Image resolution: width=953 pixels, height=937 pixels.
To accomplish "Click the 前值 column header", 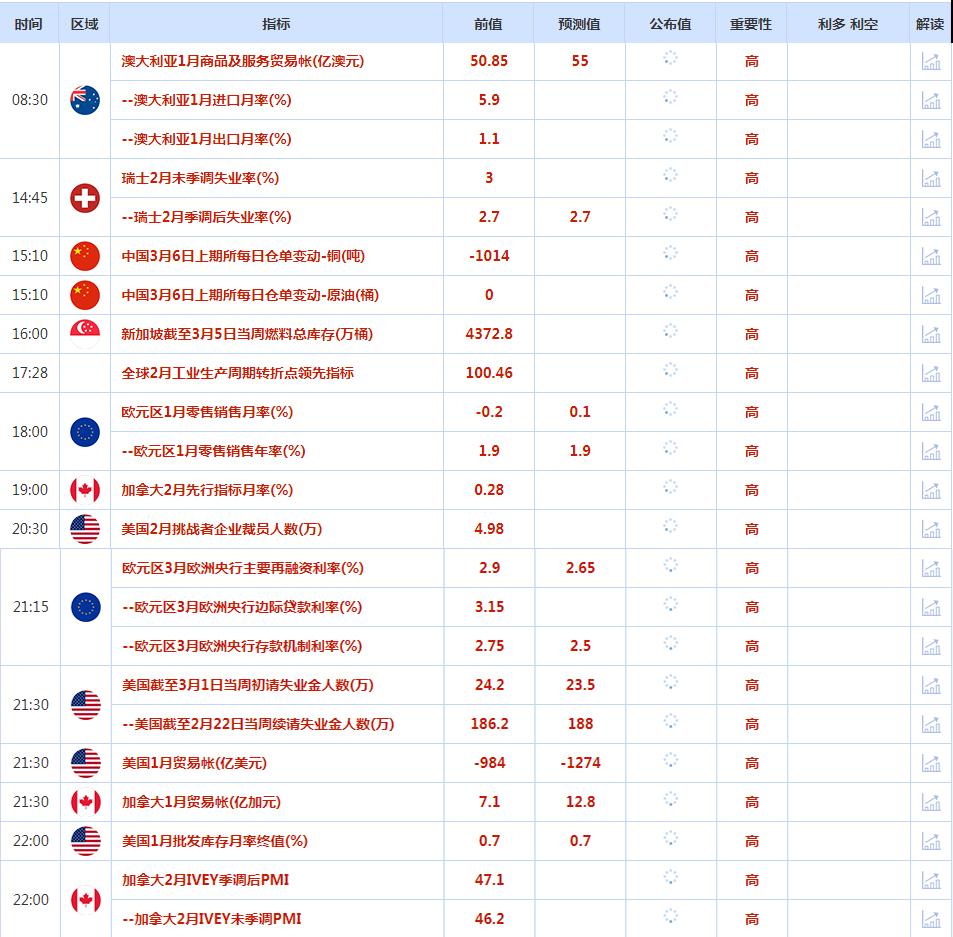I will (x=488, y=24).
